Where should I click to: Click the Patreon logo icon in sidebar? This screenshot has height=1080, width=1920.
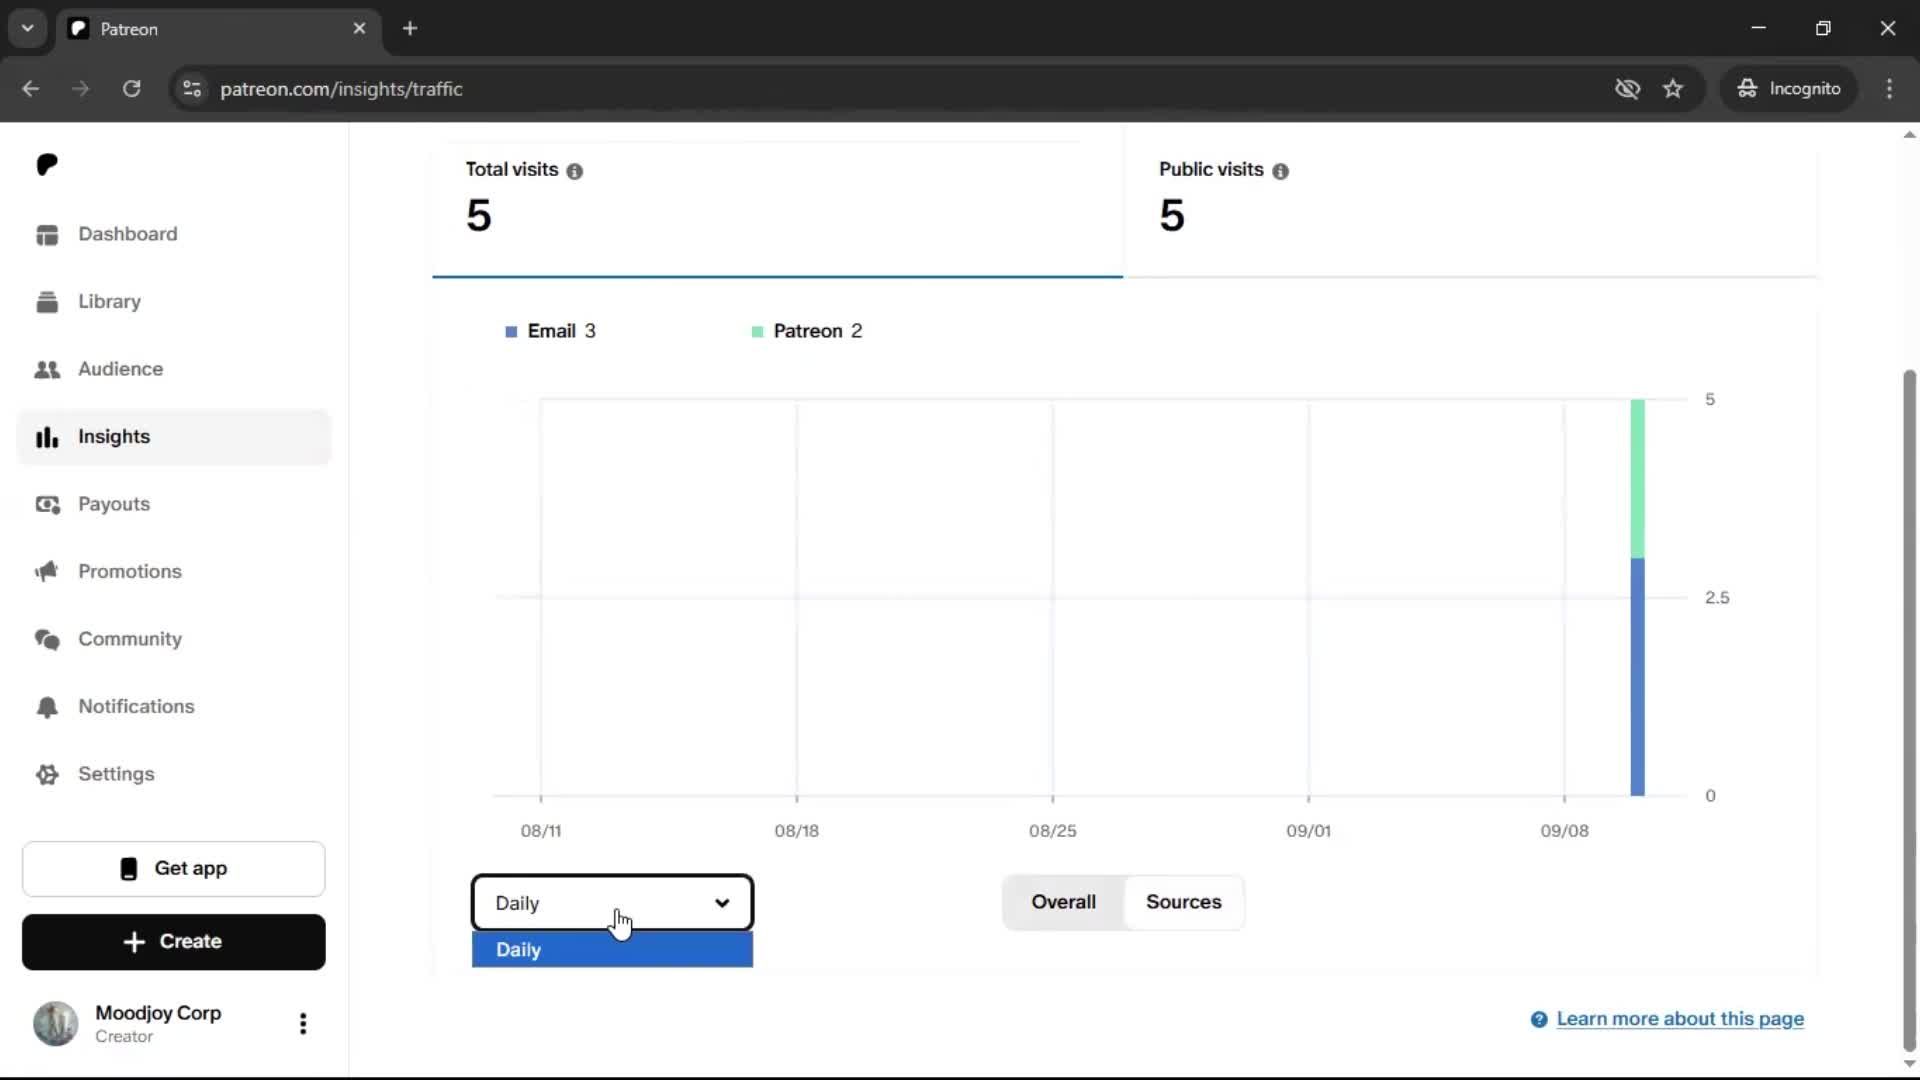[x=47, y=164]
